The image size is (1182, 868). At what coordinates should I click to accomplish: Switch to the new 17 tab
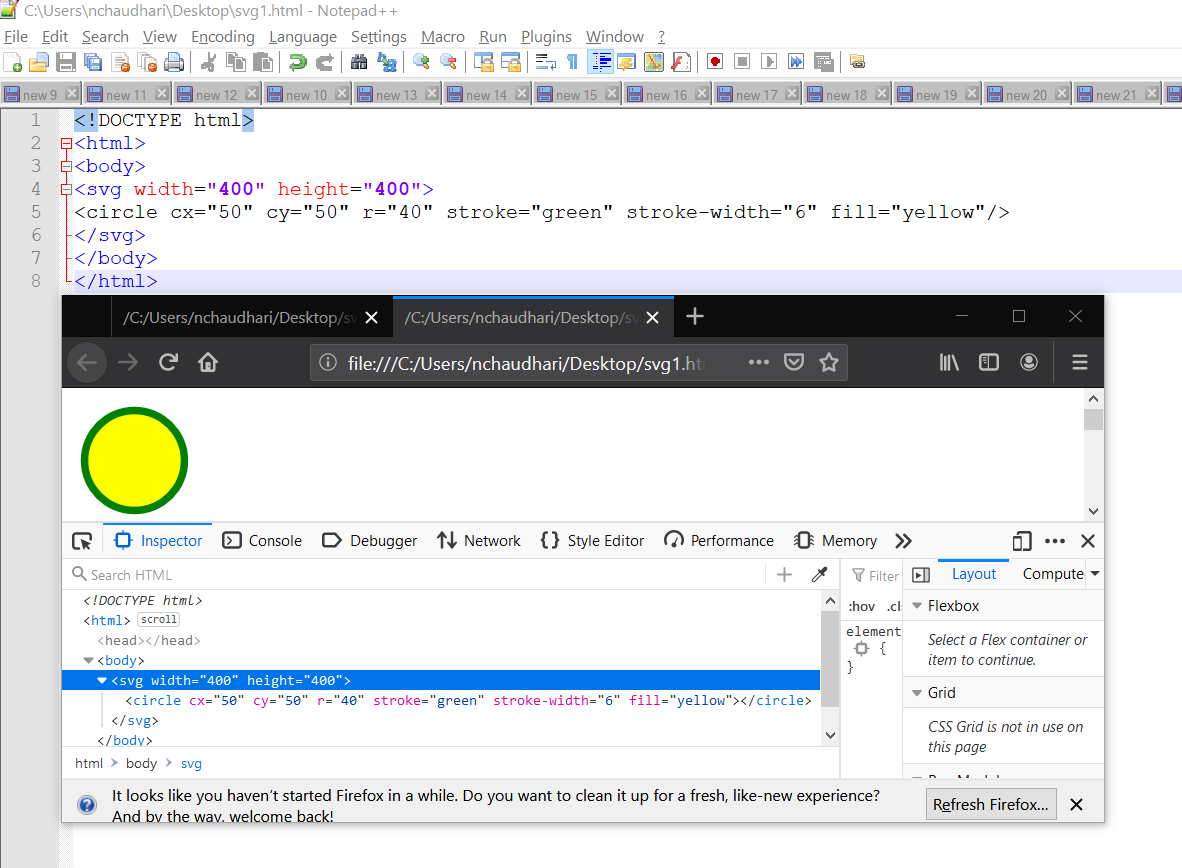coord(756,95)
